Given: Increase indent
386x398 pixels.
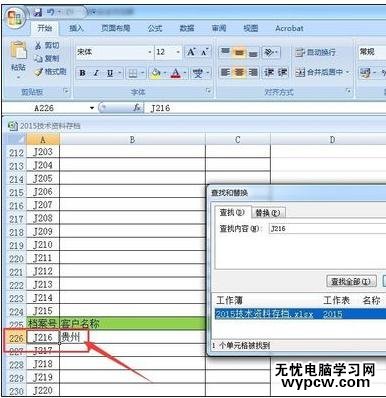Looking at the screenshot, I should (282, 72).
